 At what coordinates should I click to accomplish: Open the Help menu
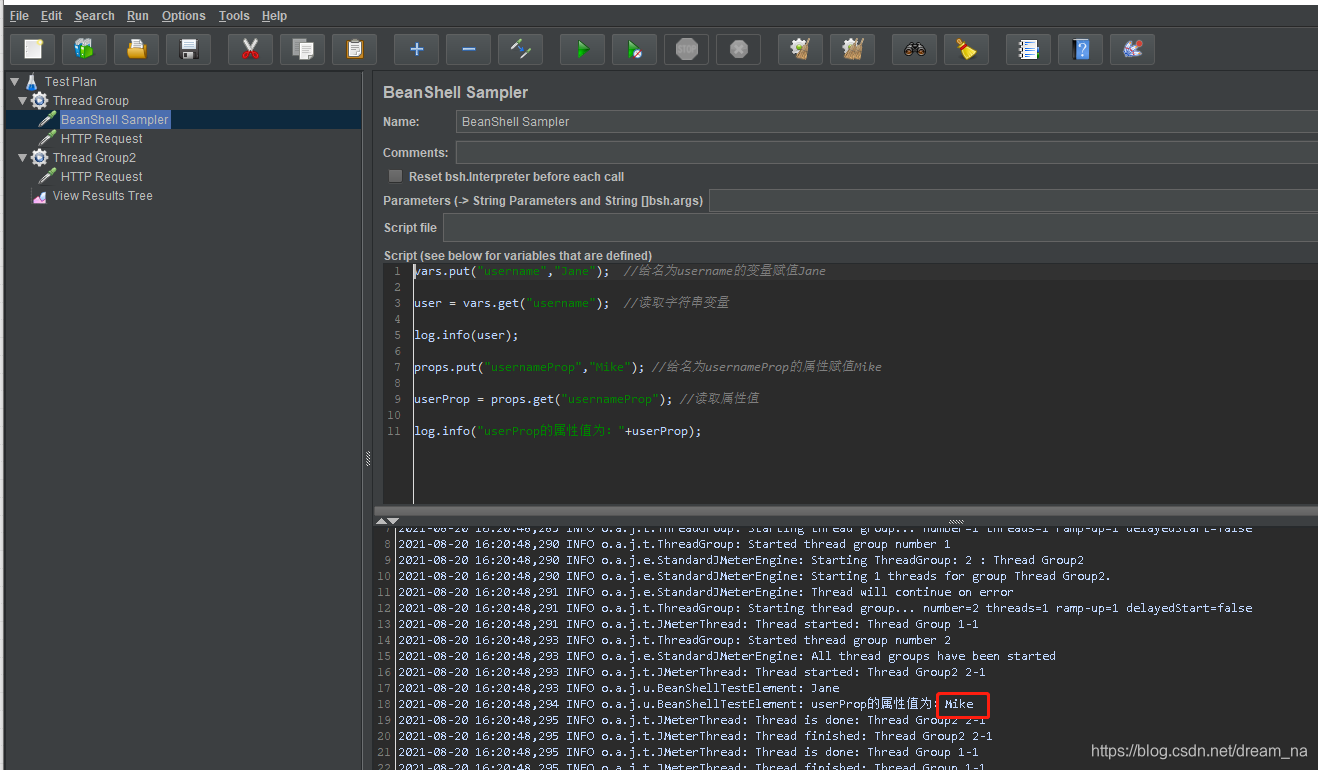tap(274, 16)
